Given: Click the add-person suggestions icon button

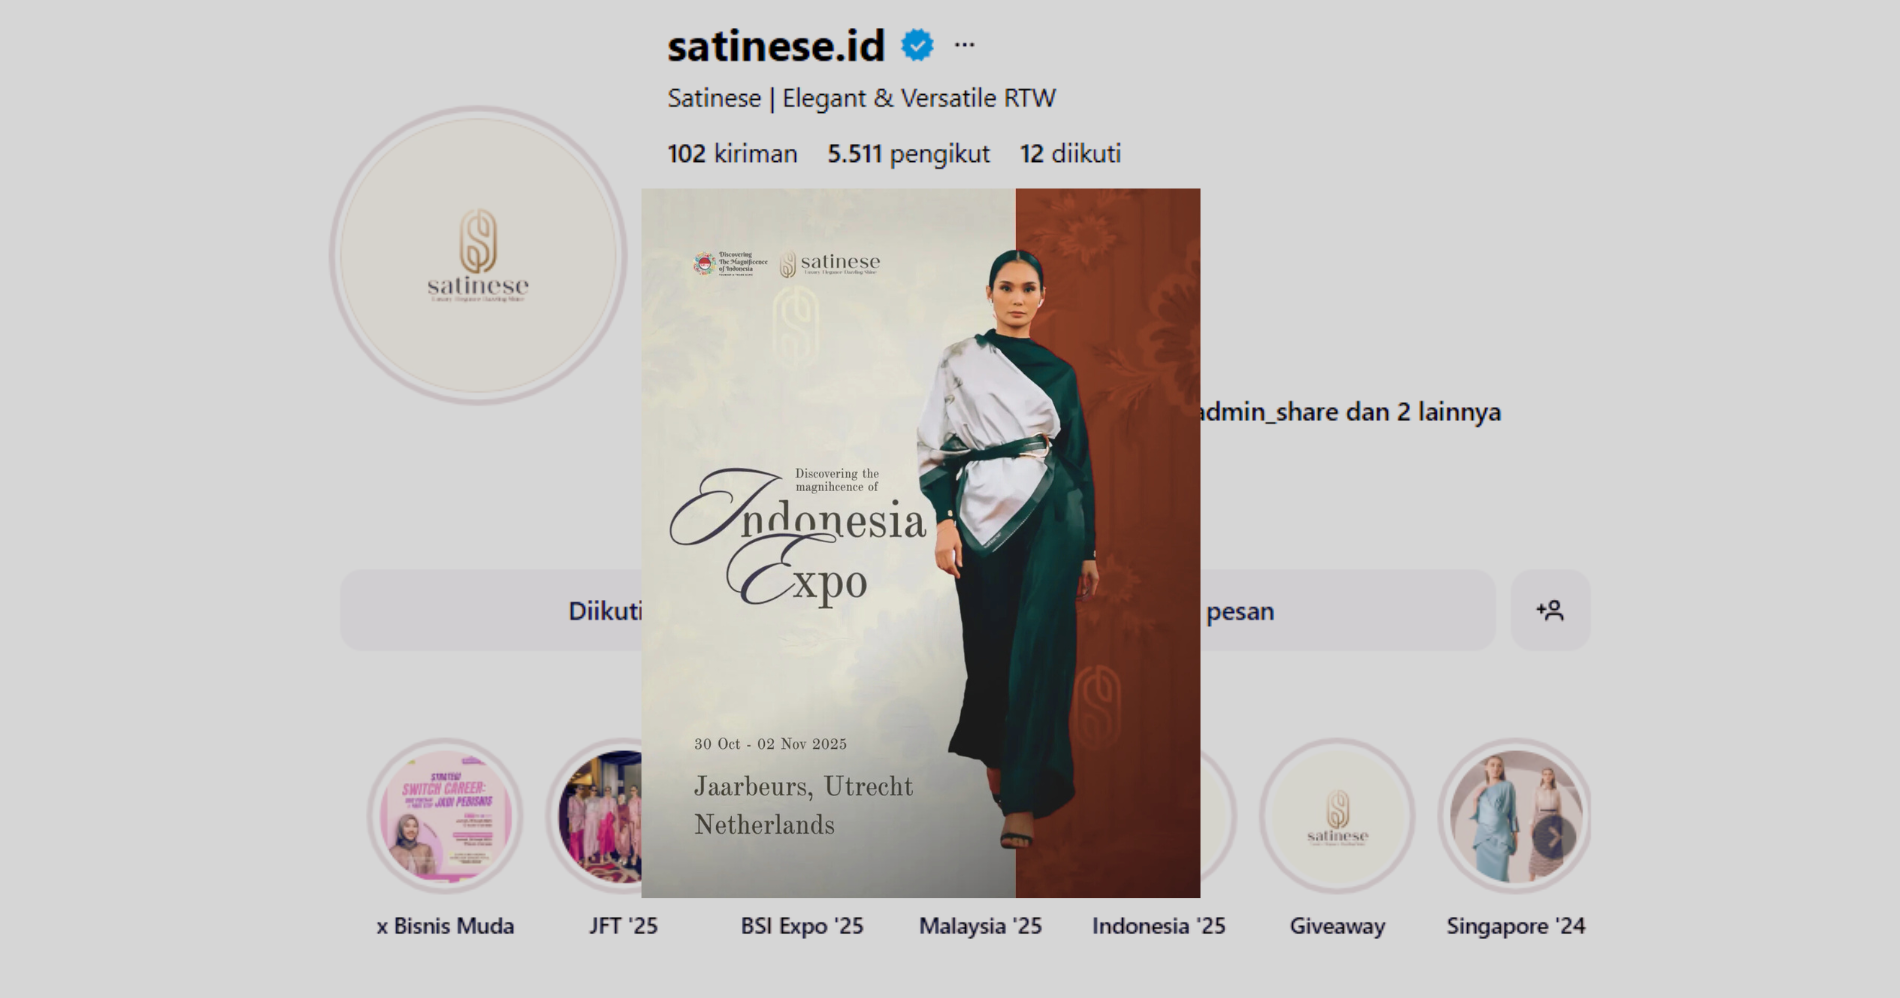Looking at the screenshot, I should (x=1550, y=611).
